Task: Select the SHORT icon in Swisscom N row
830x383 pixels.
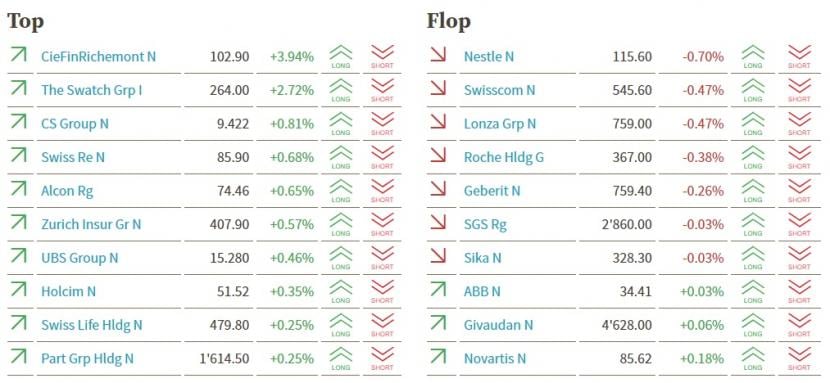Action: point(799,90)
